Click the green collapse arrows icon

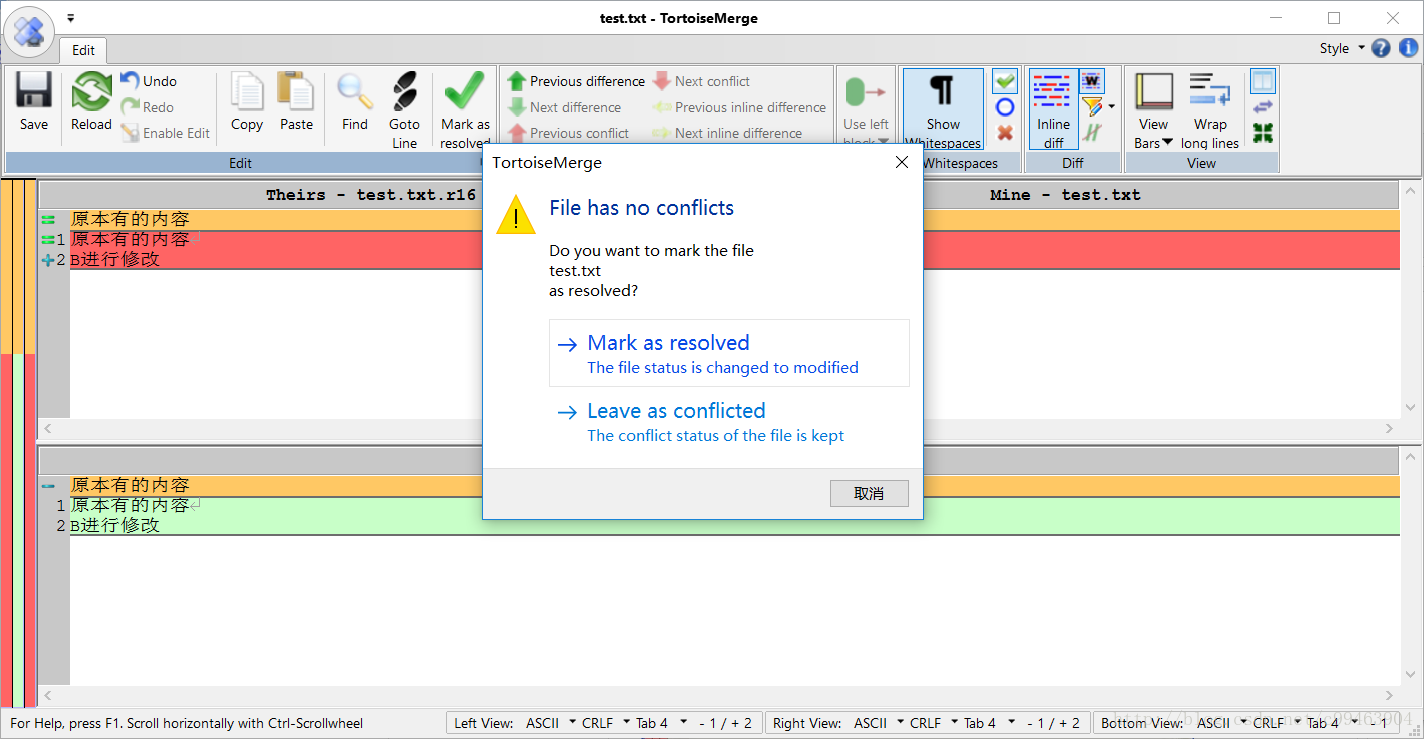(1263, 133)
